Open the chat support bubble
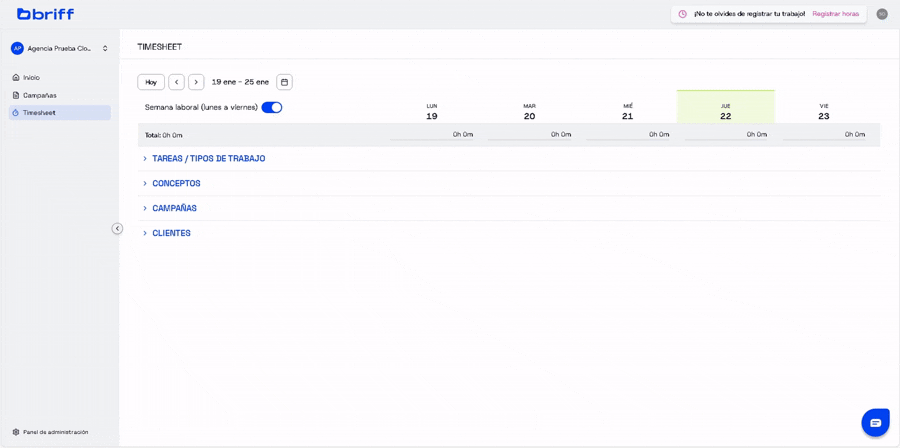The height and width of the screenshot is (448, 900). (x=875, y=423)
